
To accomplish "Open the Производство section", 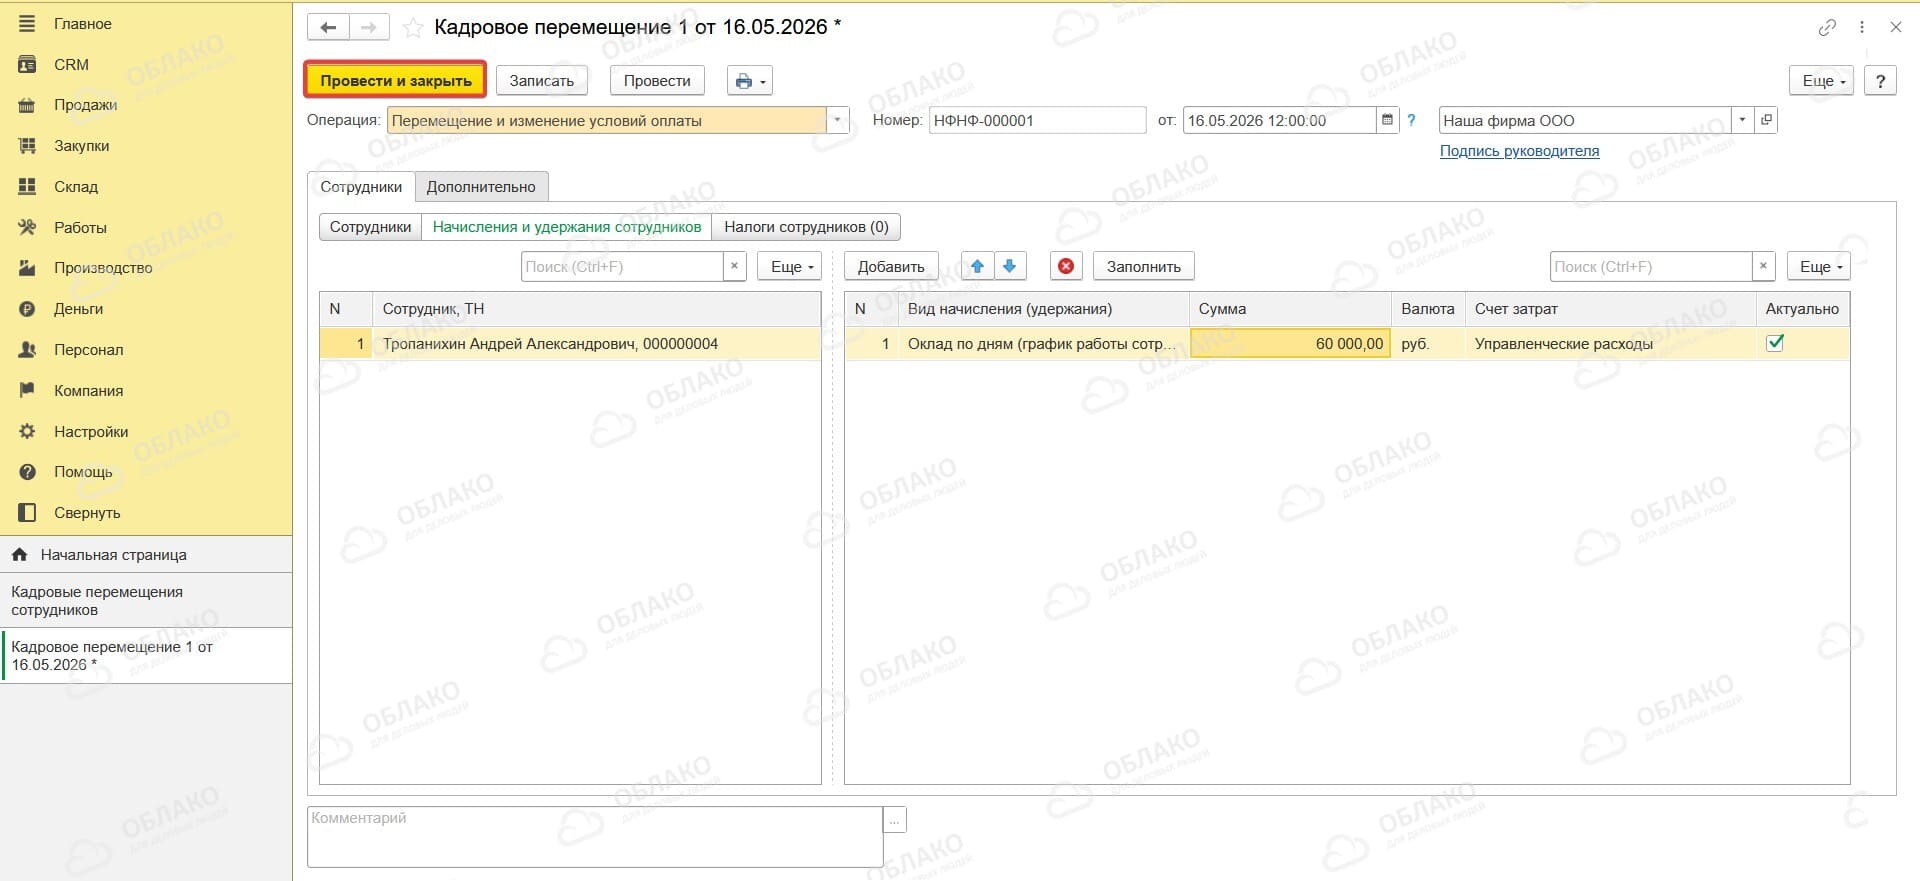I will (x=103, y=268).
